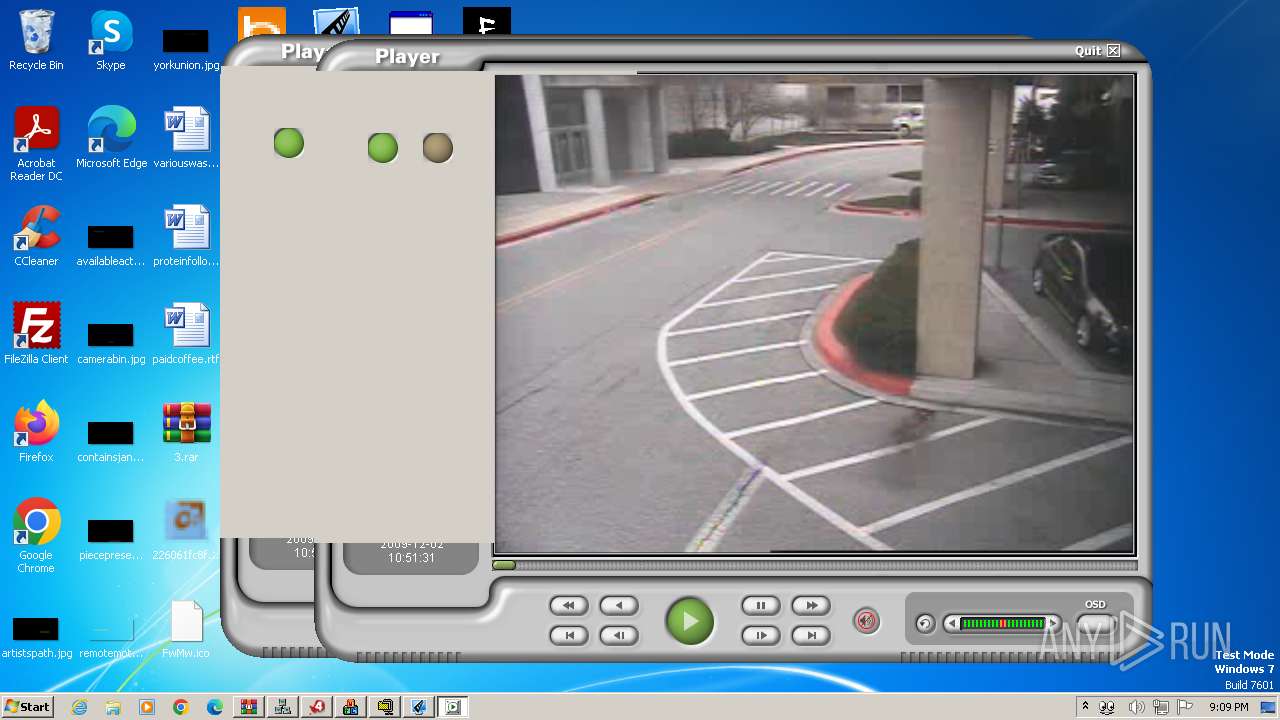Click the fast rewind button
The height and width of the screenshot is (720, 1280).
pyautogui.click(x=568, y=605)
